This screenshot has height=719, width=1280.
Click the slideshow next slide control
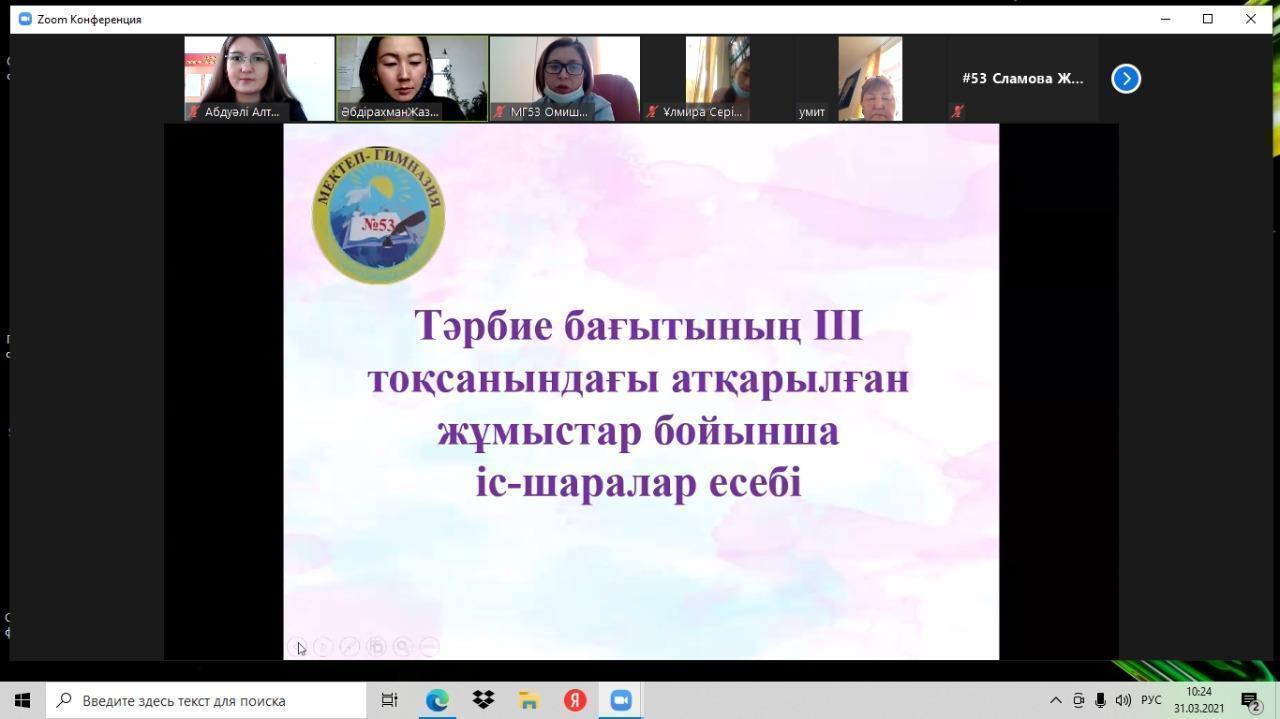coord(323,647)
